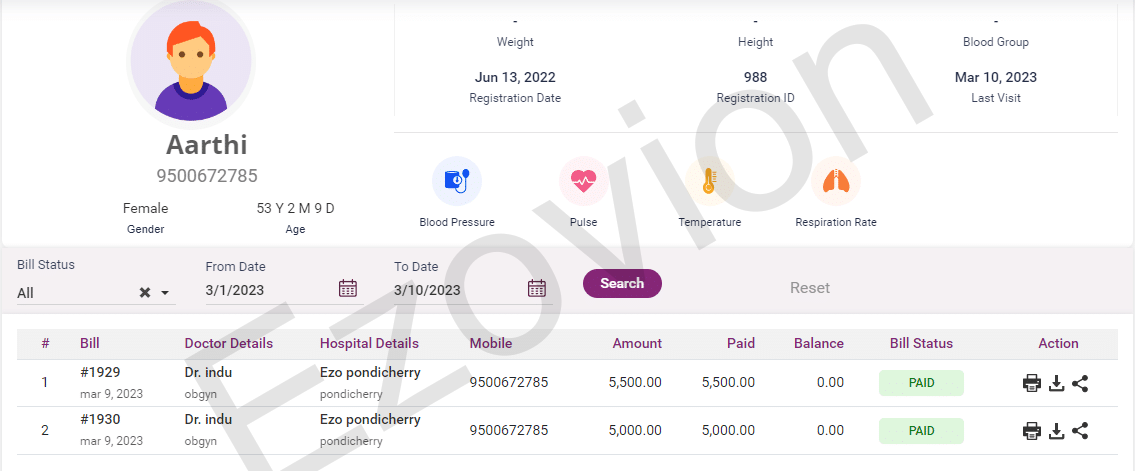Click the Reset button

tap(810, 288)
